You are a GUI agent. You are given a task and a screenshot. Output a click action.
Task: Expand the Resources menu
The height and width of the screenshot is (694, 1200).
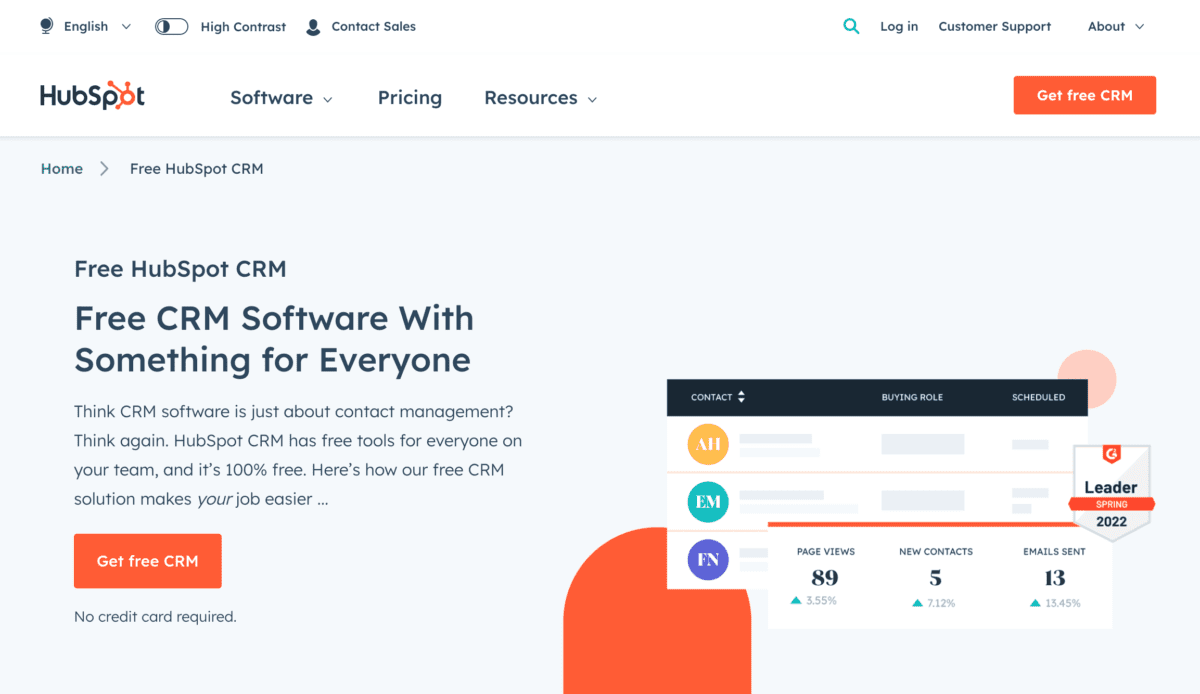(540, 98)
